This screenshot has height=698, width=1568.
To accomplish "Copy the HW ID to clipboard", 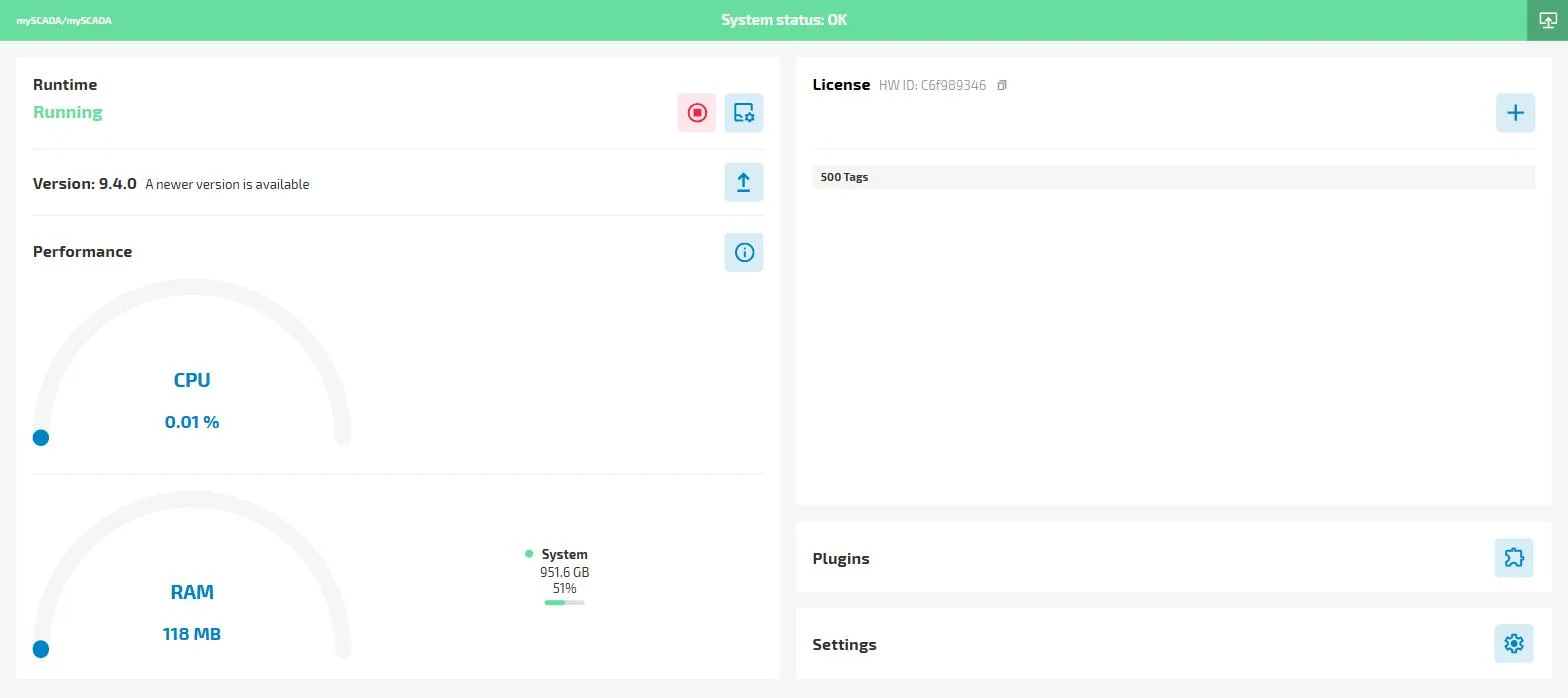I will (1002, 85).
